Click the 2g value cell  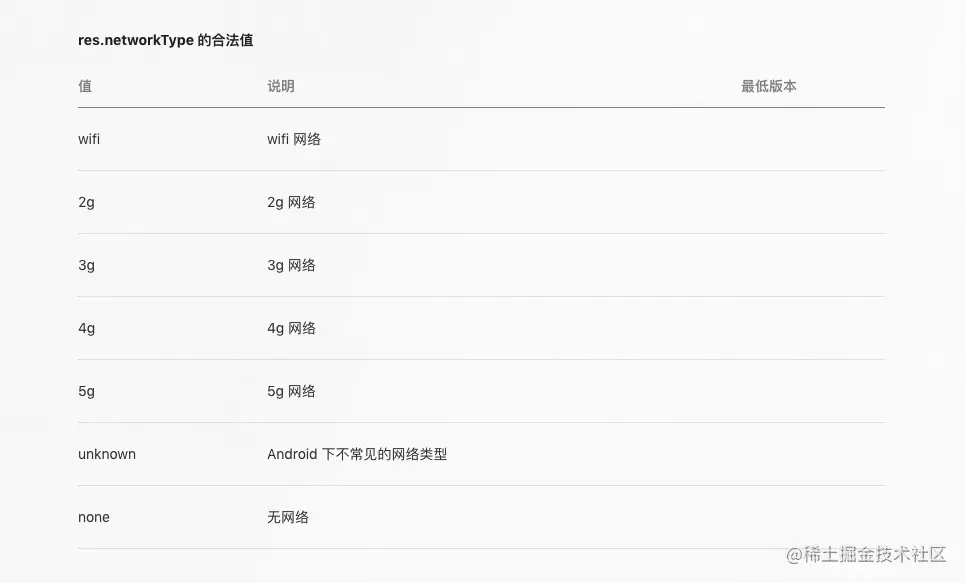click(86, 203)
